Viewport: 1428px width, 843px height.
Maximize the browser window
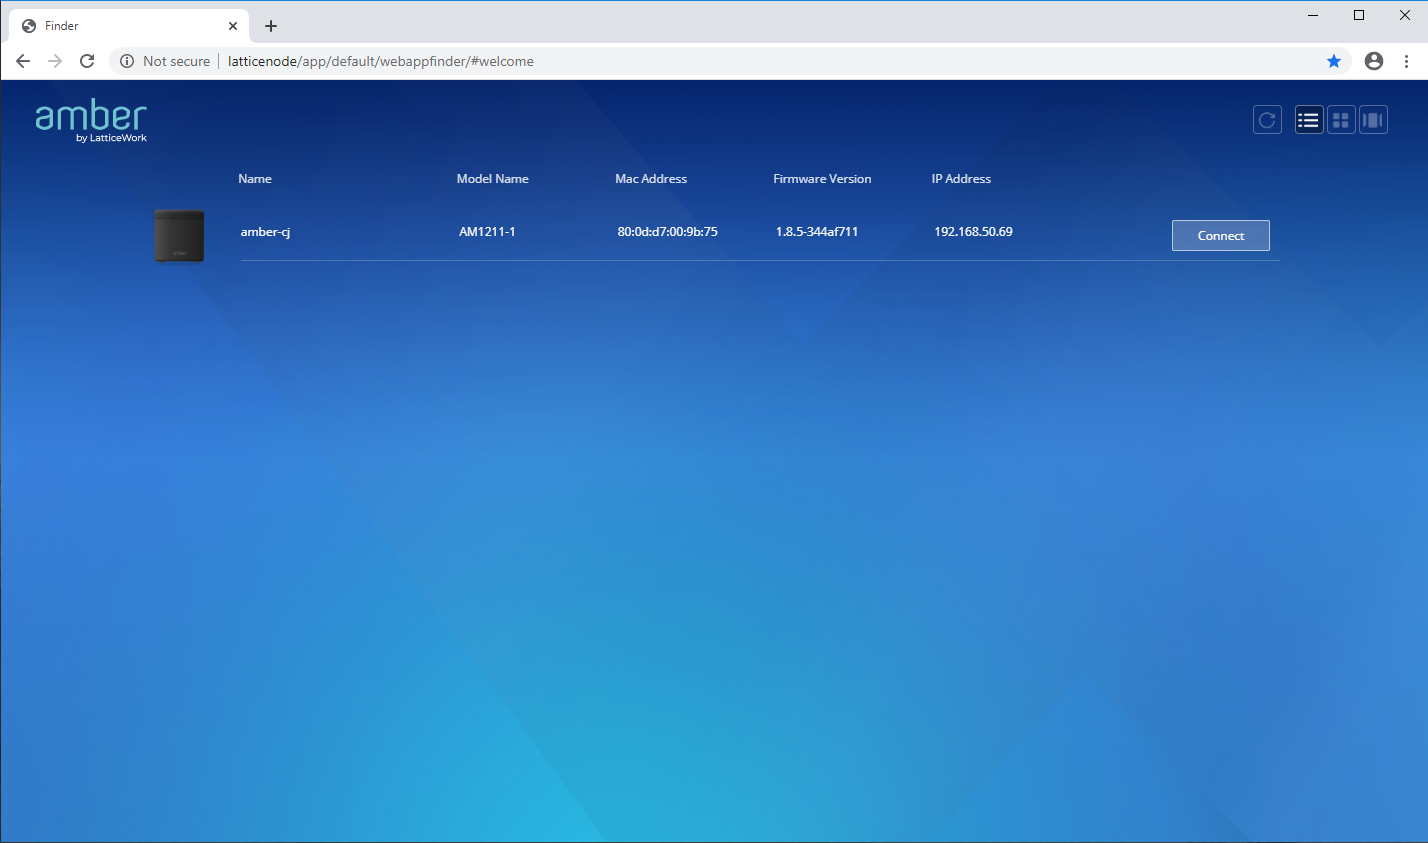[1359, 15]
